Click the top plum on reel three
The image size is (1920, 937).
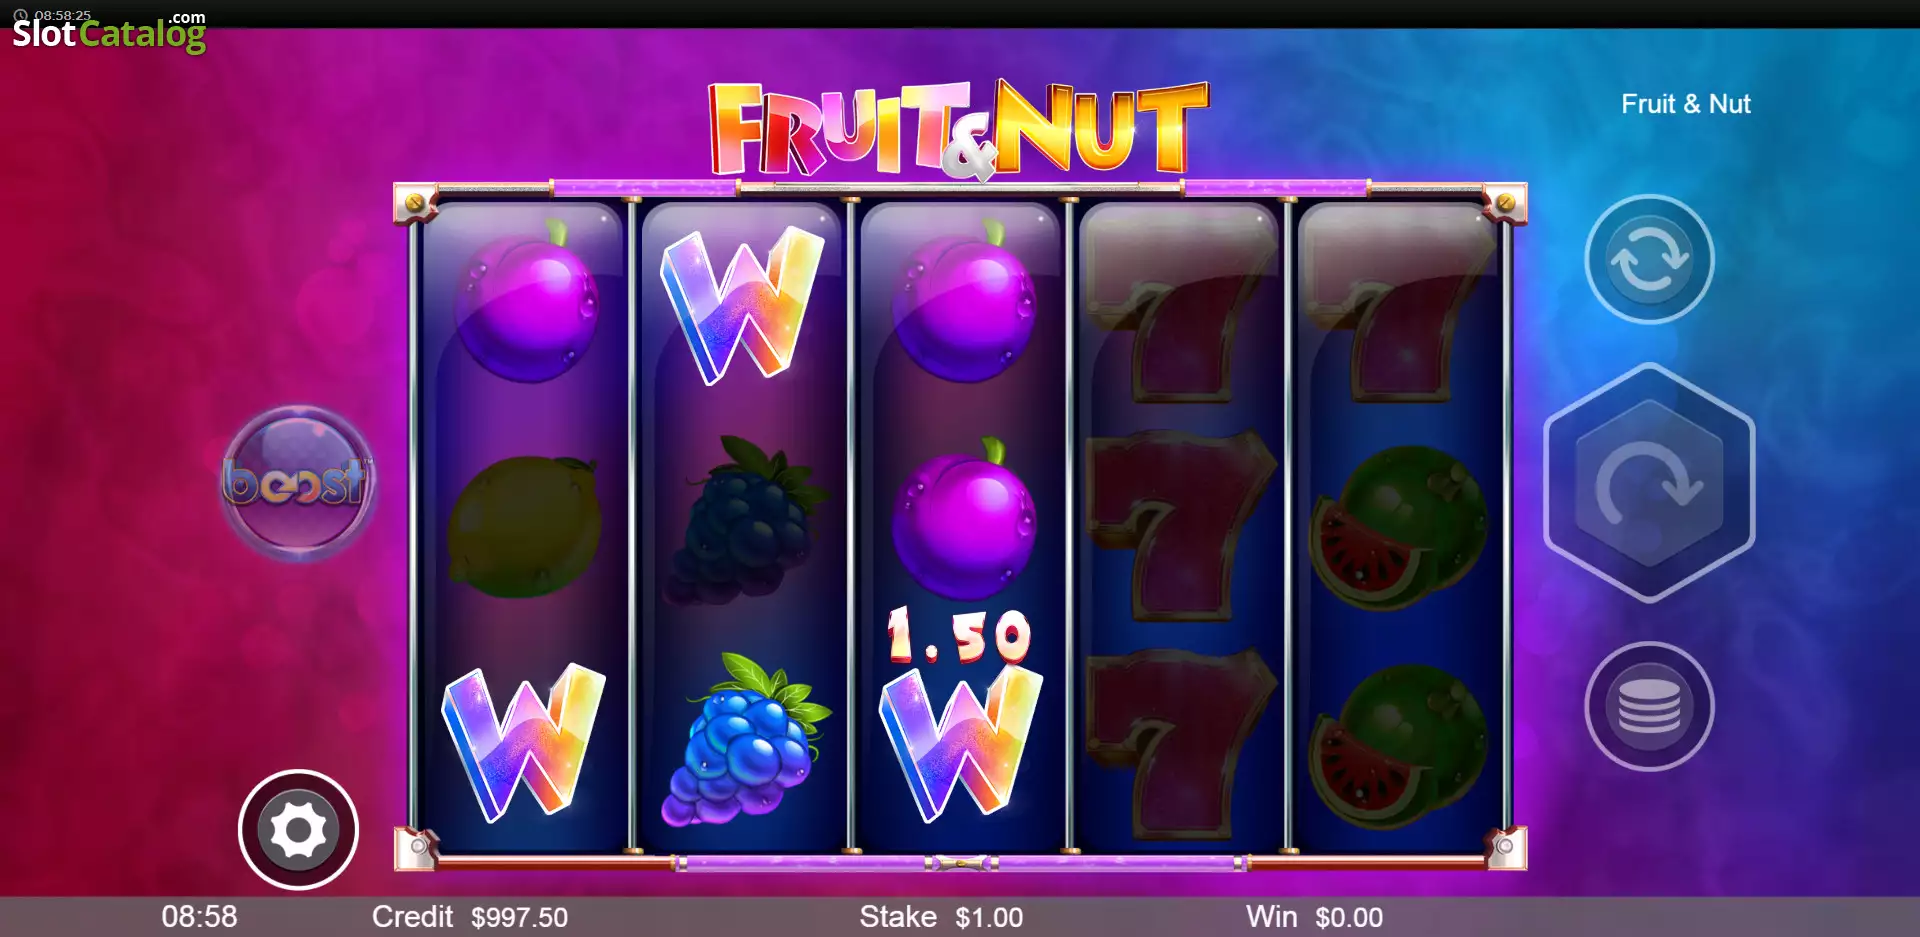(964, 304)
